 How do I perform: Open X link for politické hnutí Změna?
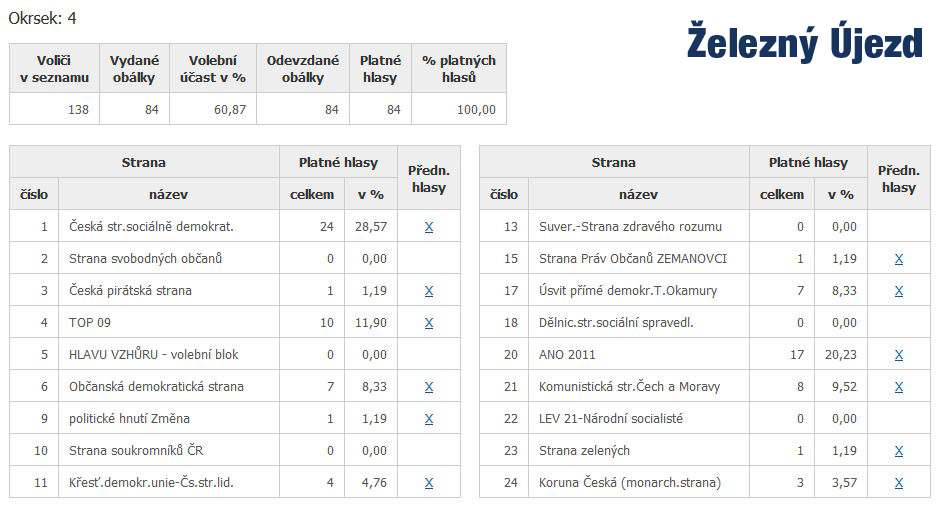428,419
